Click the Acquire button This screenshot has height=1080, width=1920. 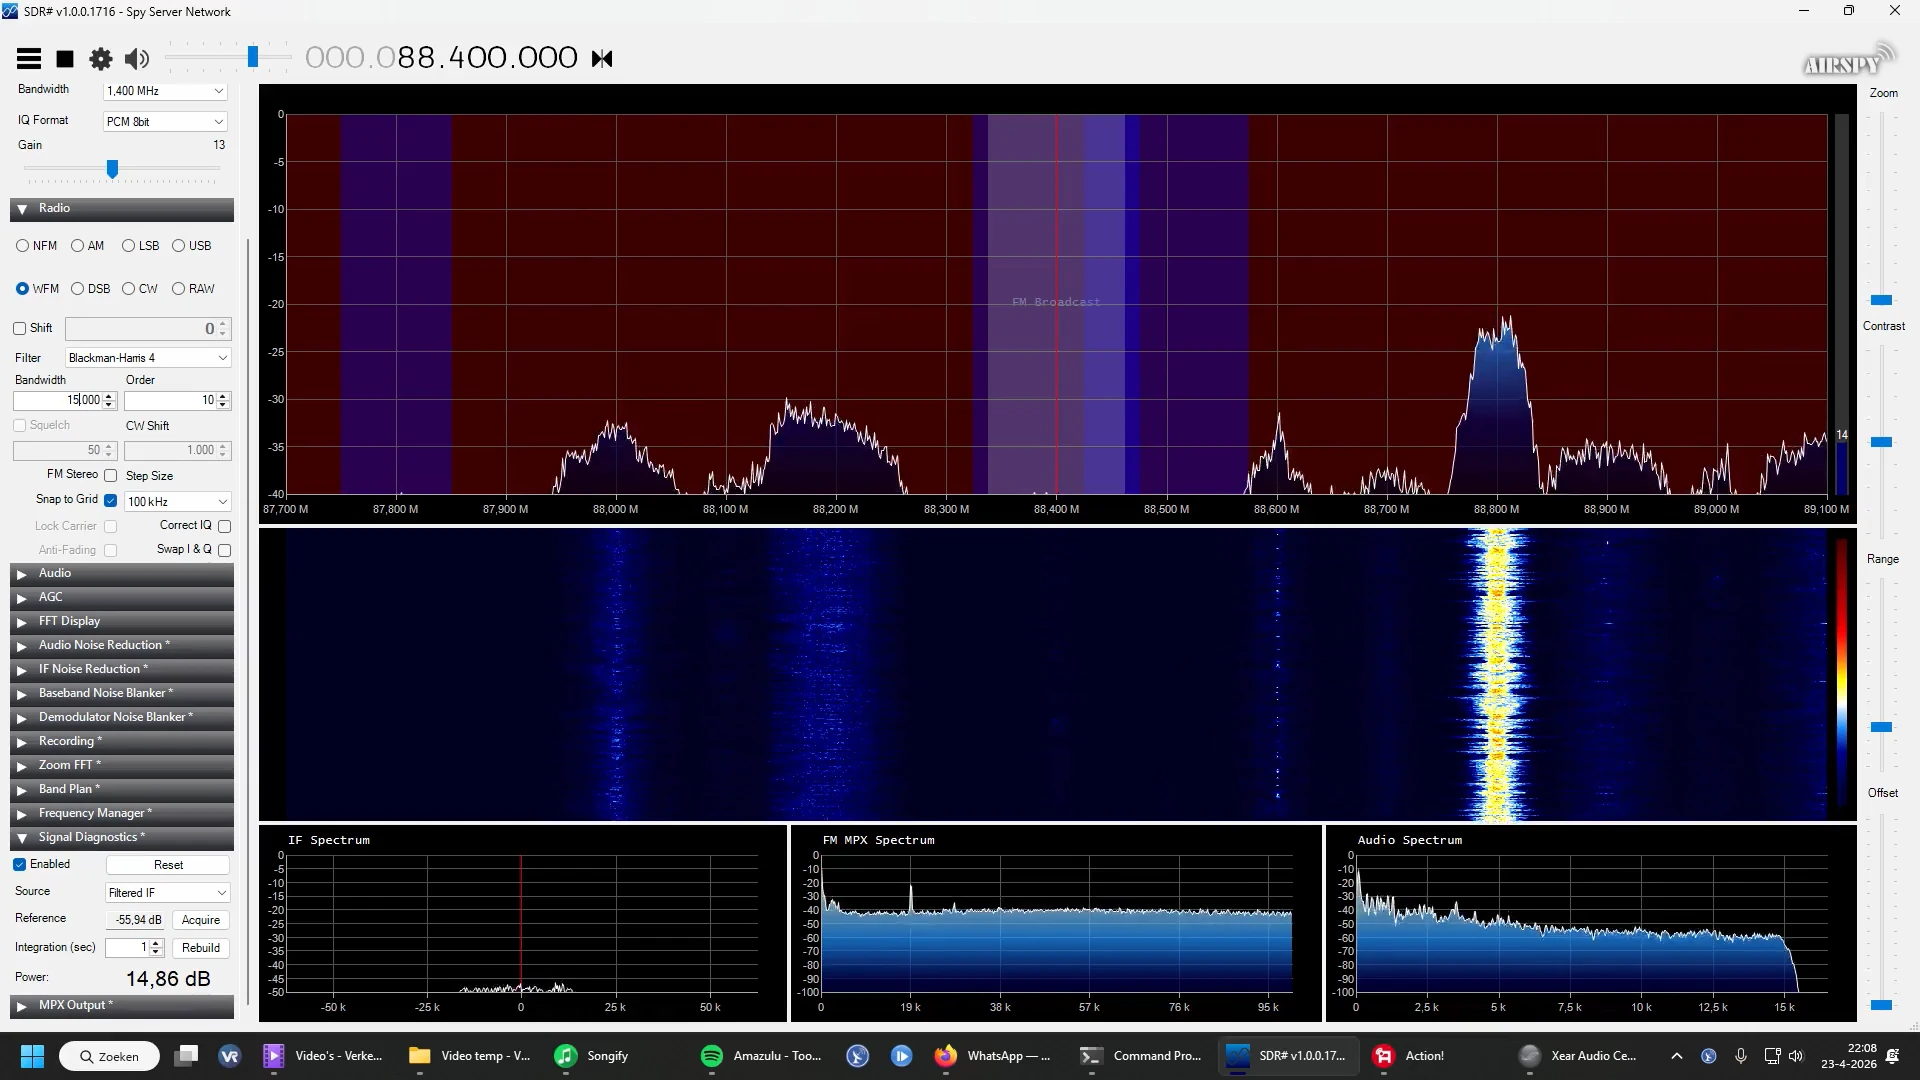[201, 920]
